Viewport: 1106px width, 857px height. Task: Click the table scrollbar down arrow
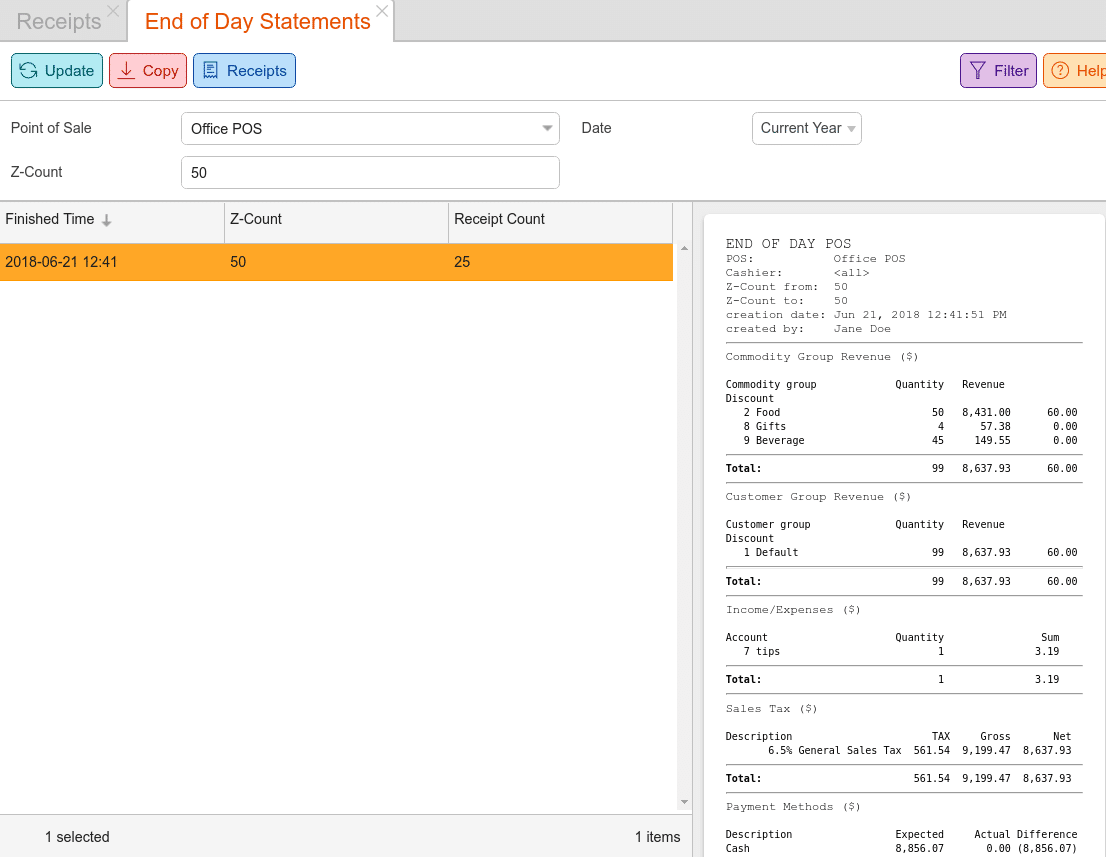[684, 802]
